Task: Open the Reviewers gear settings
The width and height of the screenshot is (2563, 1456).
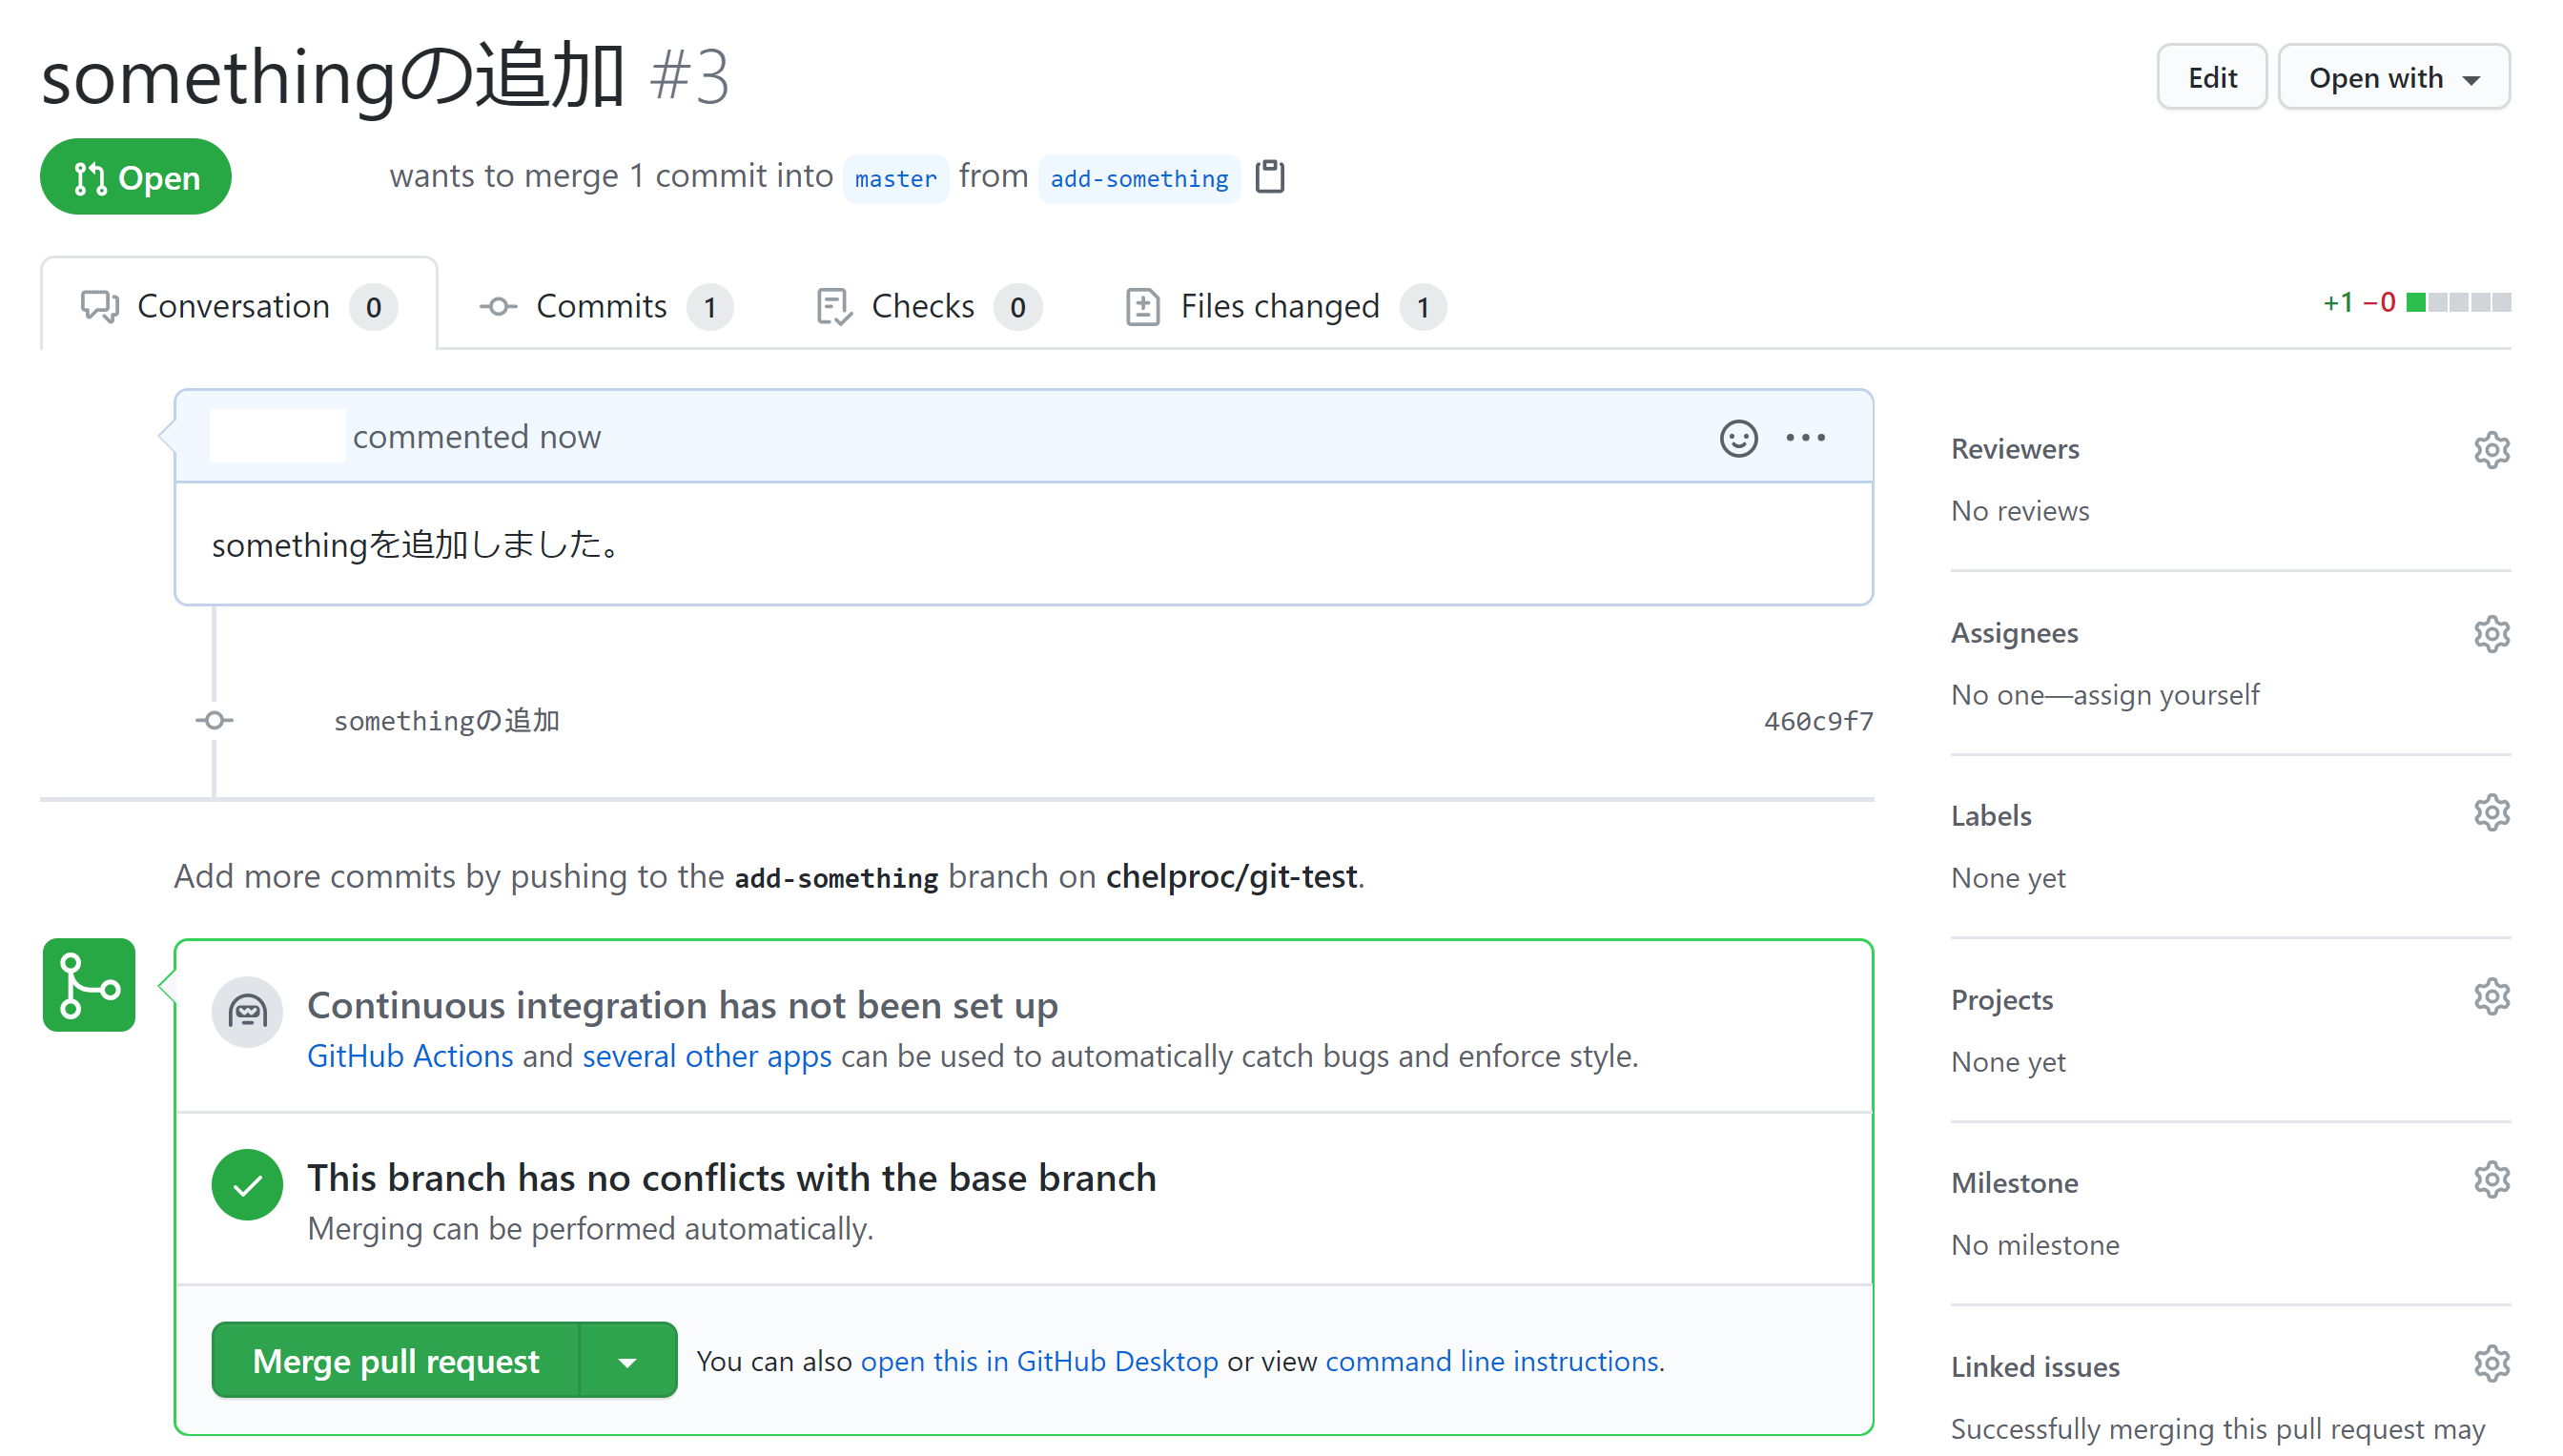Action: [x=2491, y=450]
